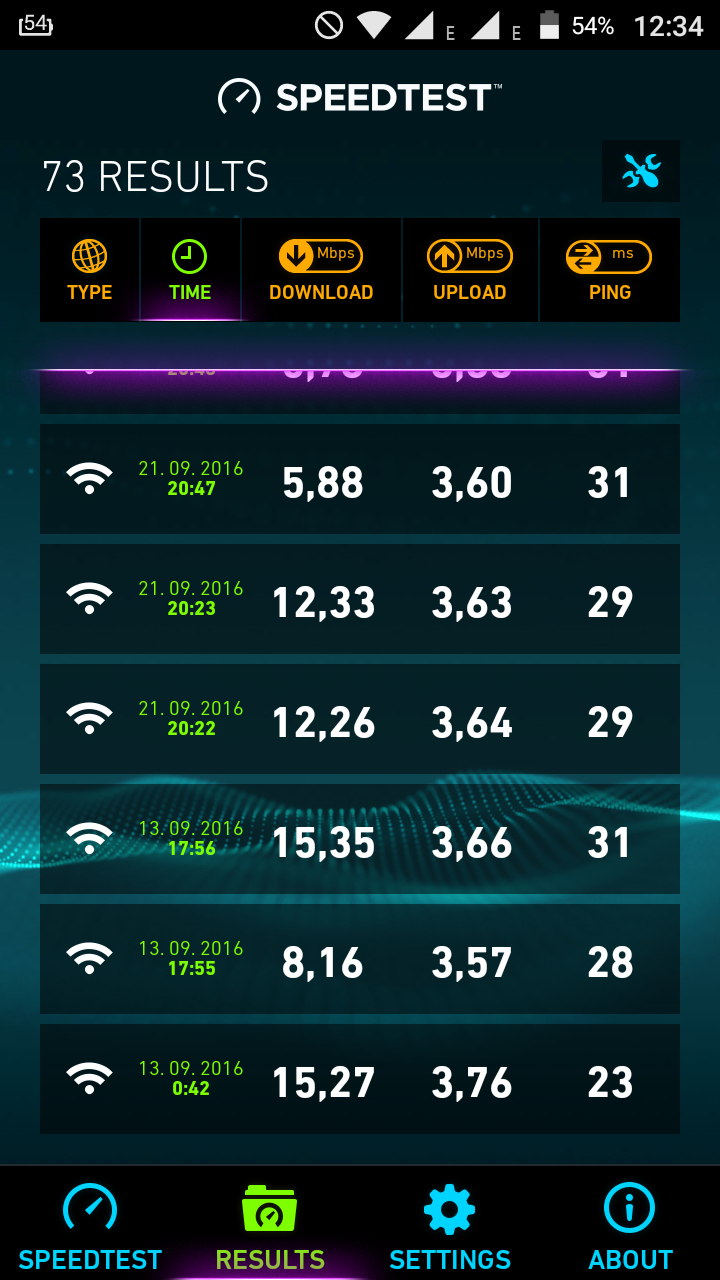Sort results by TYPE globe icon
Image resolution: width=720 pixels, height=1280 pixels.
click(x=90, y=270)
